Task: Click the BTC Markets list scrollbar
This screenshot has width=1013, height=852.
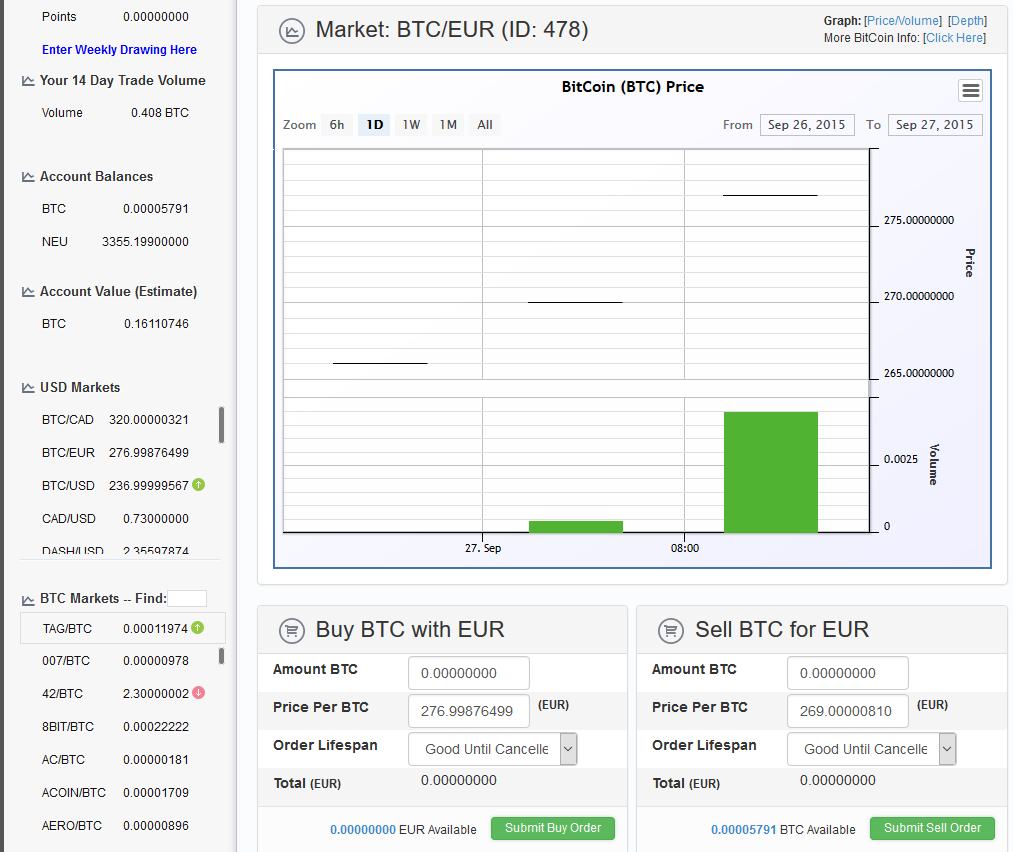Action: click(222, 656)
